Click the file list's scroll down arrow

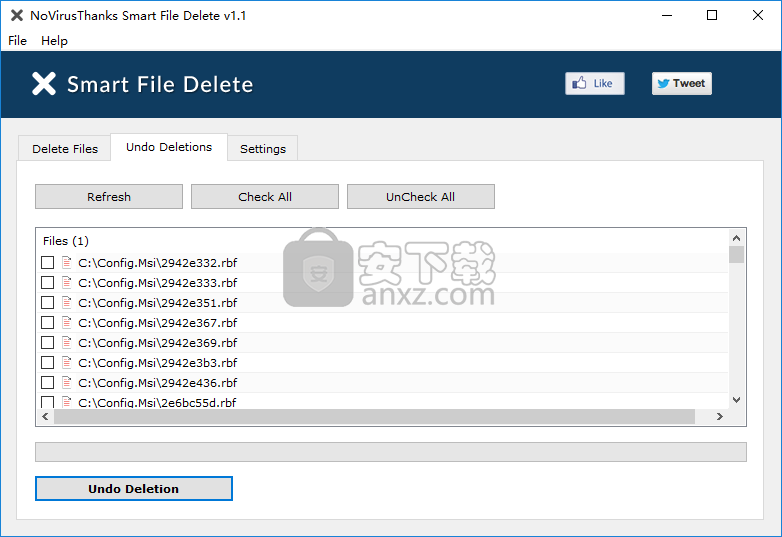click(x=736, y=399)
